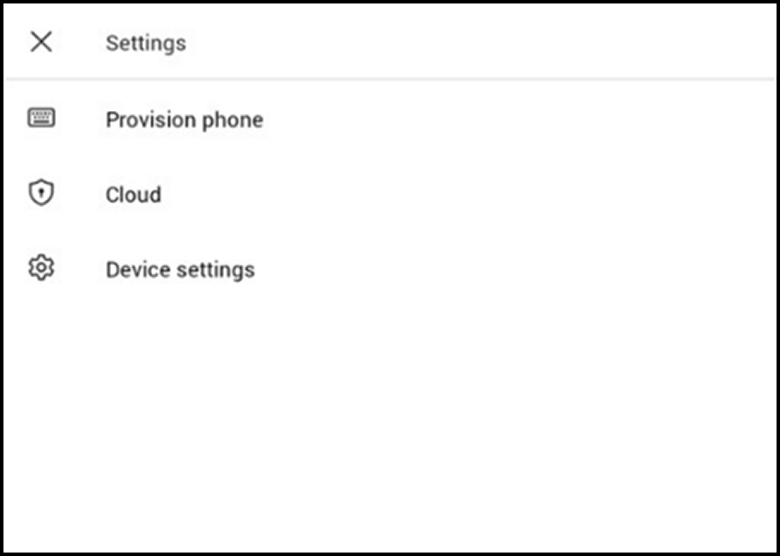Close the Settings screen with the X

(x=41, y=42)
